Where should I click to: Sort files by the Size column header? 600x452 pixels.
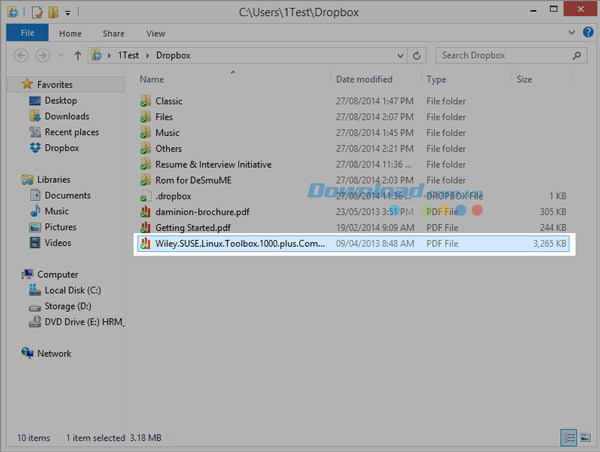524,80
